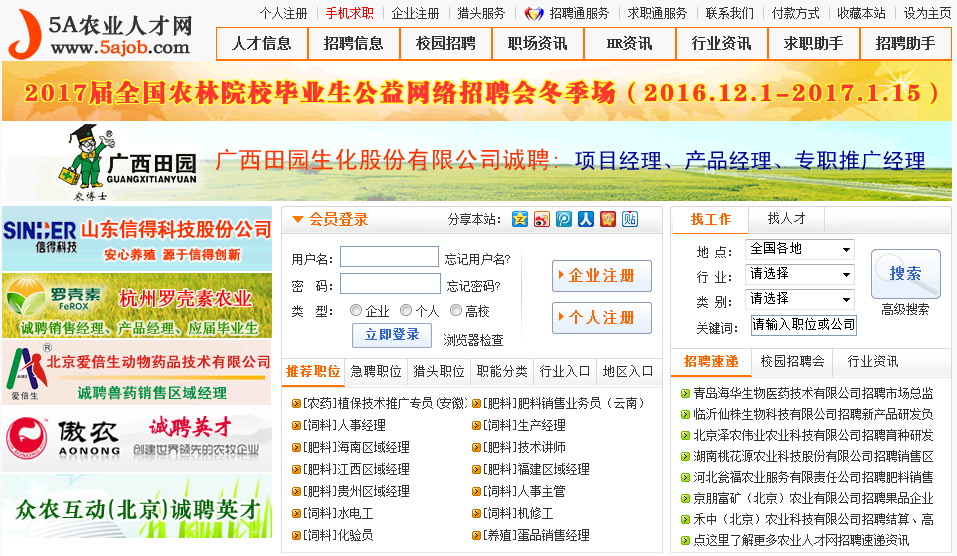Screen dimensions: 957x556
Task: Collapse the 会员登录 orange triangle
Action: (298, 219)
